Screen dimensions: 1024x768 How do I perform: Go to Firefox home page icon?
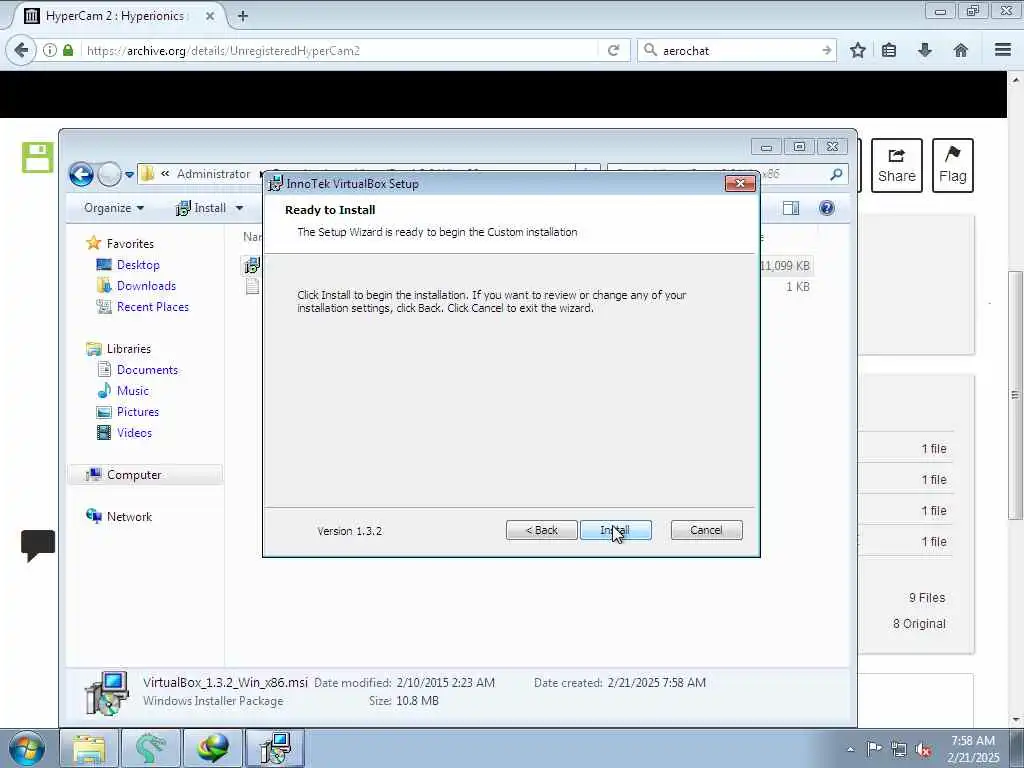point(960,50)
